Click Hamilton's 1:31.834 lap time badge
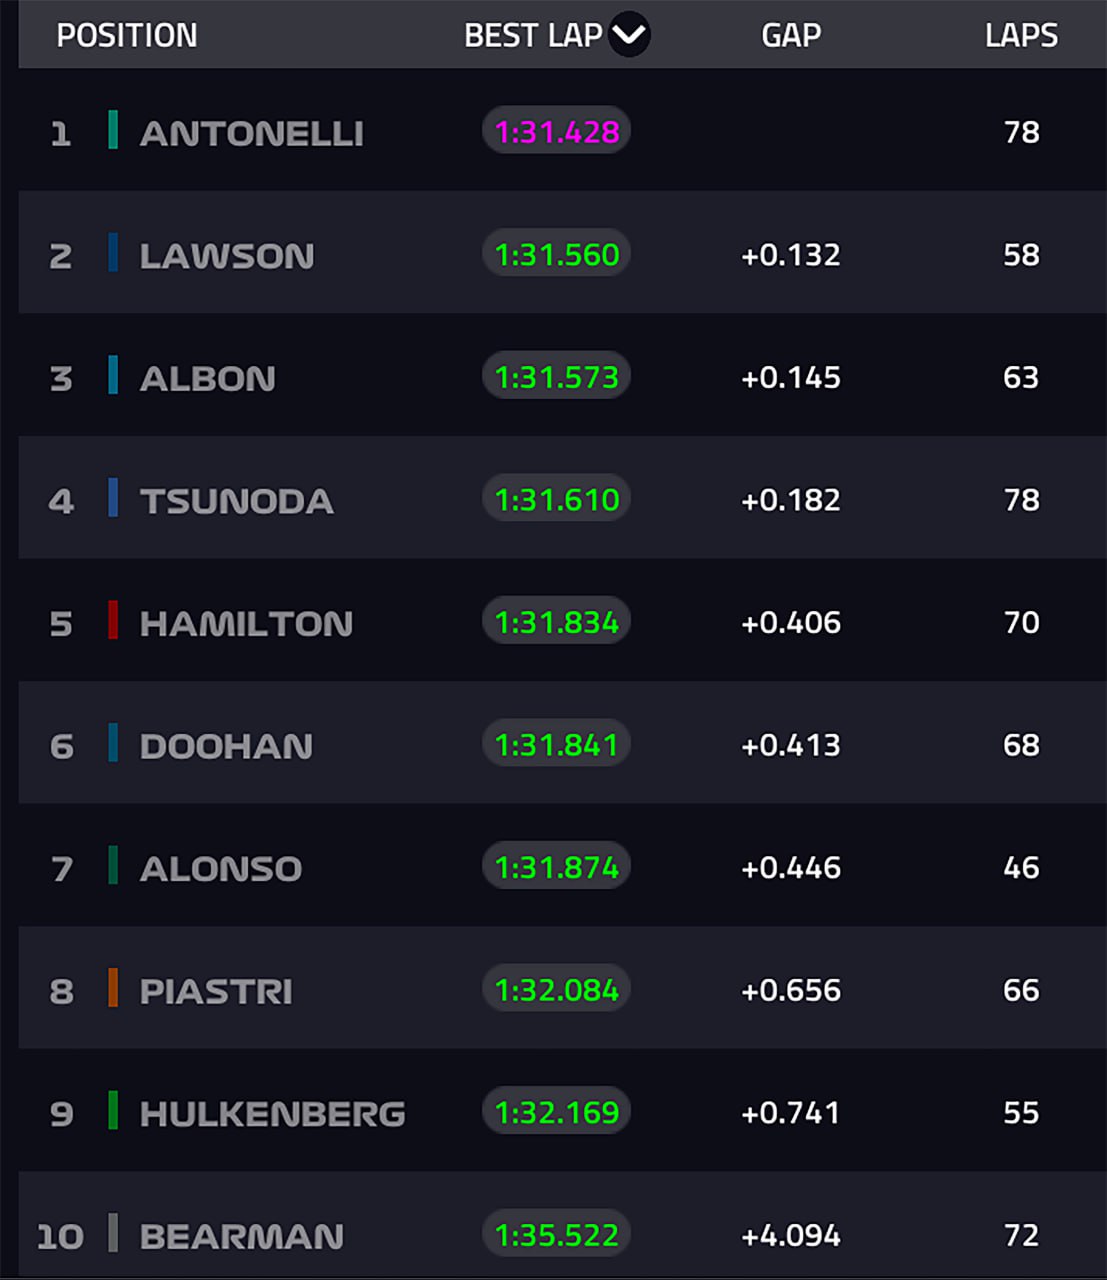 557,622
